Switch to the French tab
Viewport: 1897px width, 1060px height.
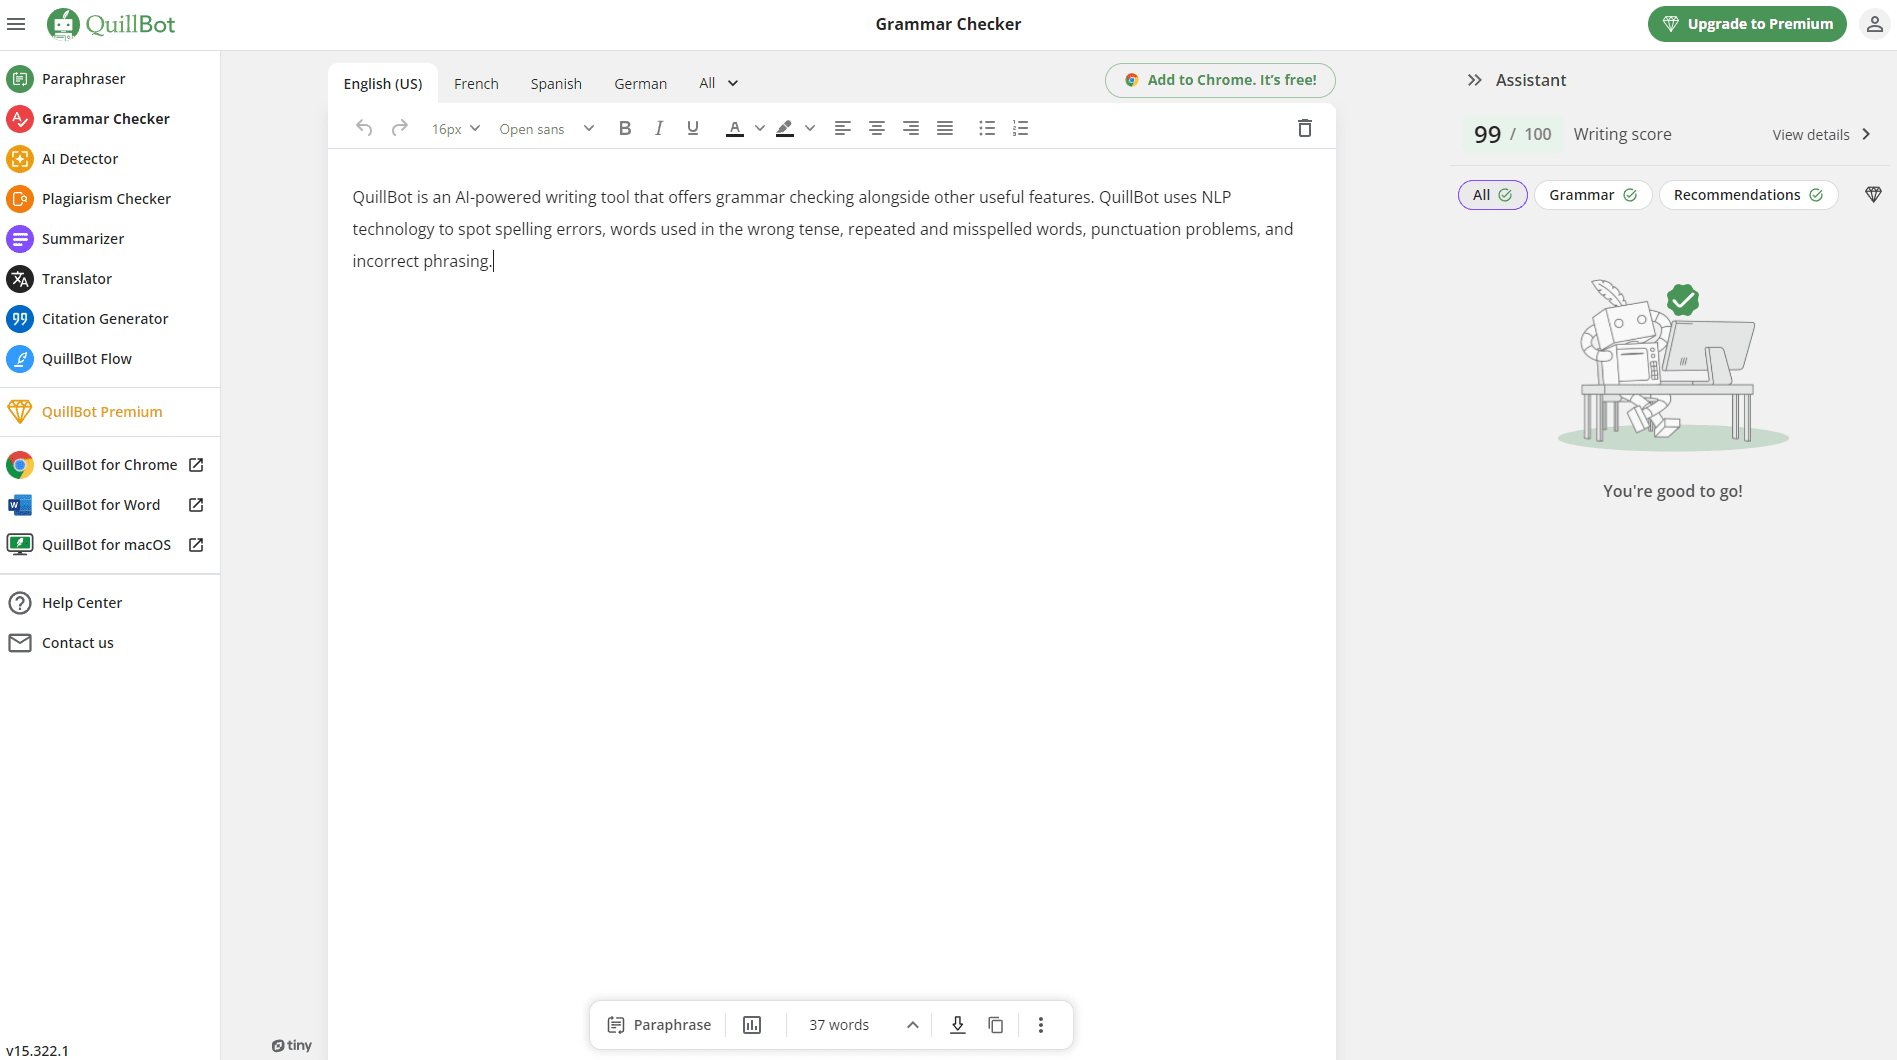(476, 84)
